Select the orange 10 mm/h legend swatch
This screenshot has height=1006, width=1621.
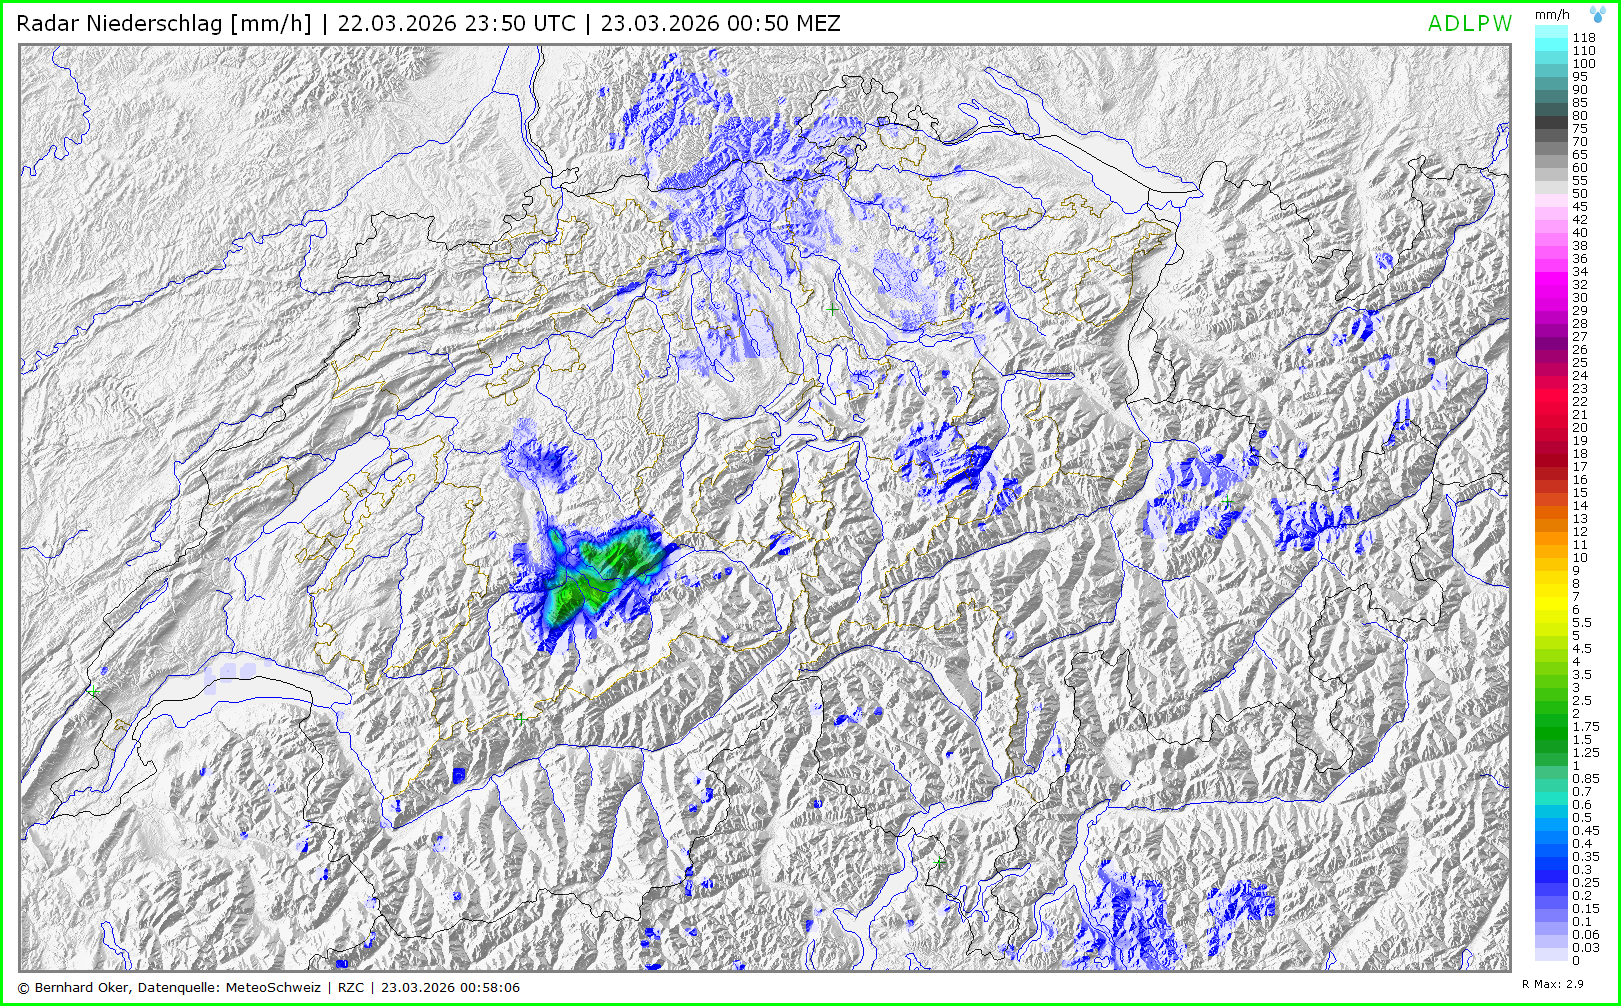[1551, 557]
